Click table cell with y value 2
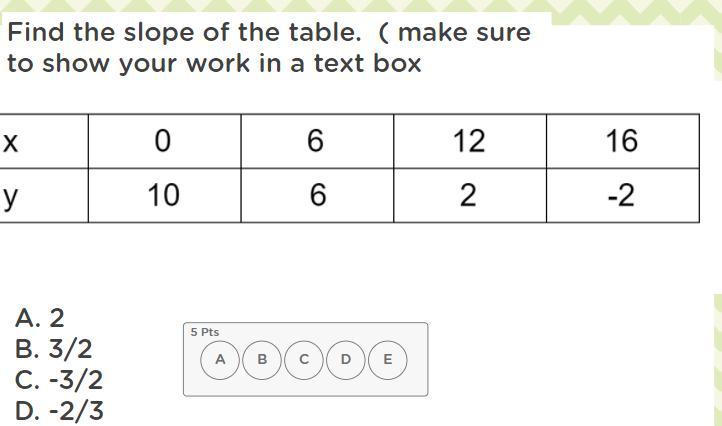The height and width of the screenshot is (426, 722). pyautogui.click(x=470, y=195)
